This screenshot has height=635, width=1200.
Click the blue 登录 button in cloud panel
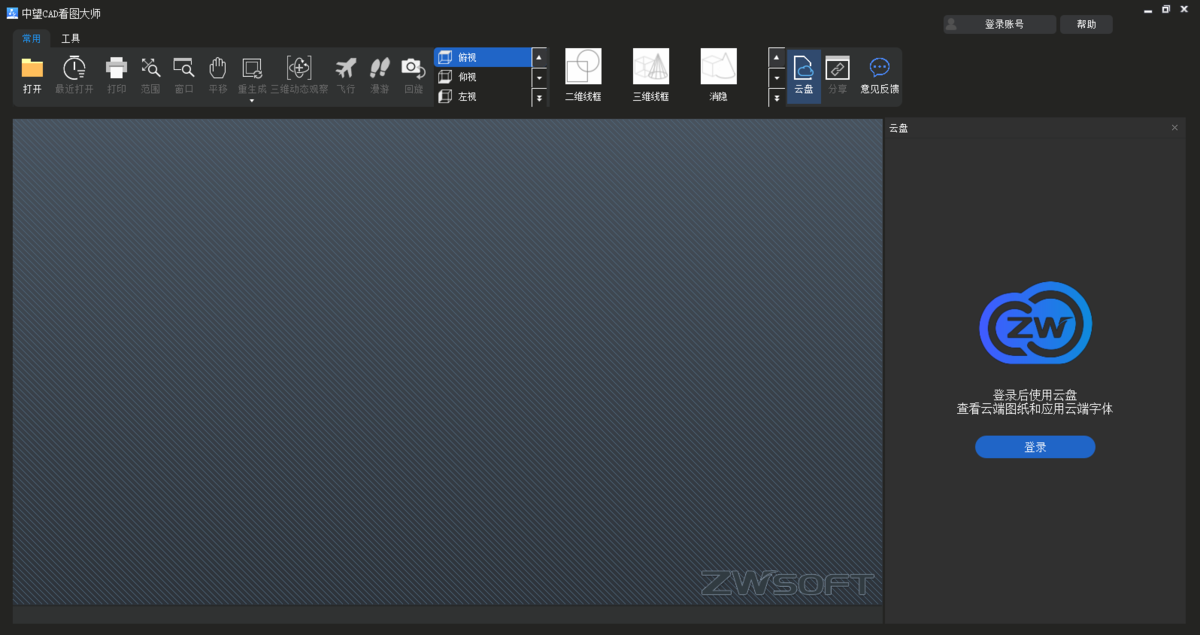click(1035, 447)
